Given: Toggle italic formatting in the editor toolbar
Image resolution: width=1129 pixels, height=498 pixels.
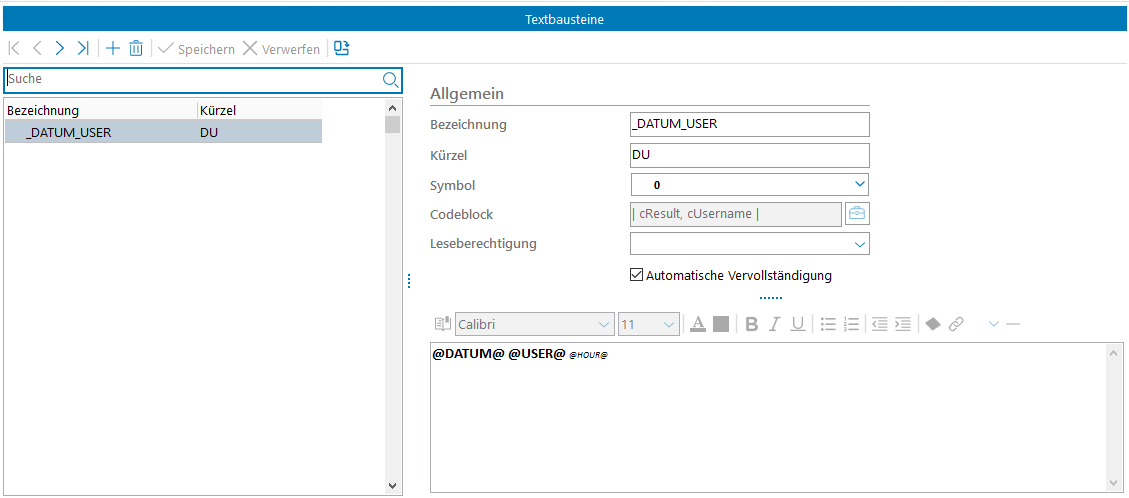Looking at the screenshot, I should click(774, 324).
